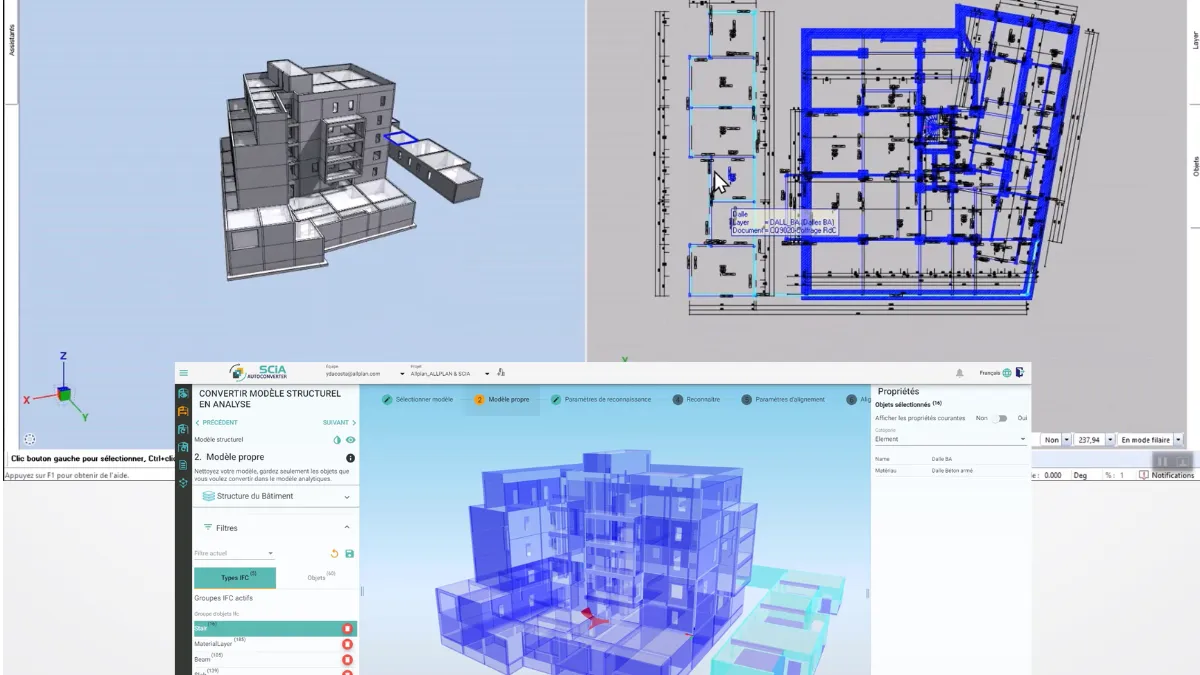Image resolution: width=1200 pixels, height=675 pixels.
Task: Click the info icon next to Modèle propre
Action: (x=349, y=458)
